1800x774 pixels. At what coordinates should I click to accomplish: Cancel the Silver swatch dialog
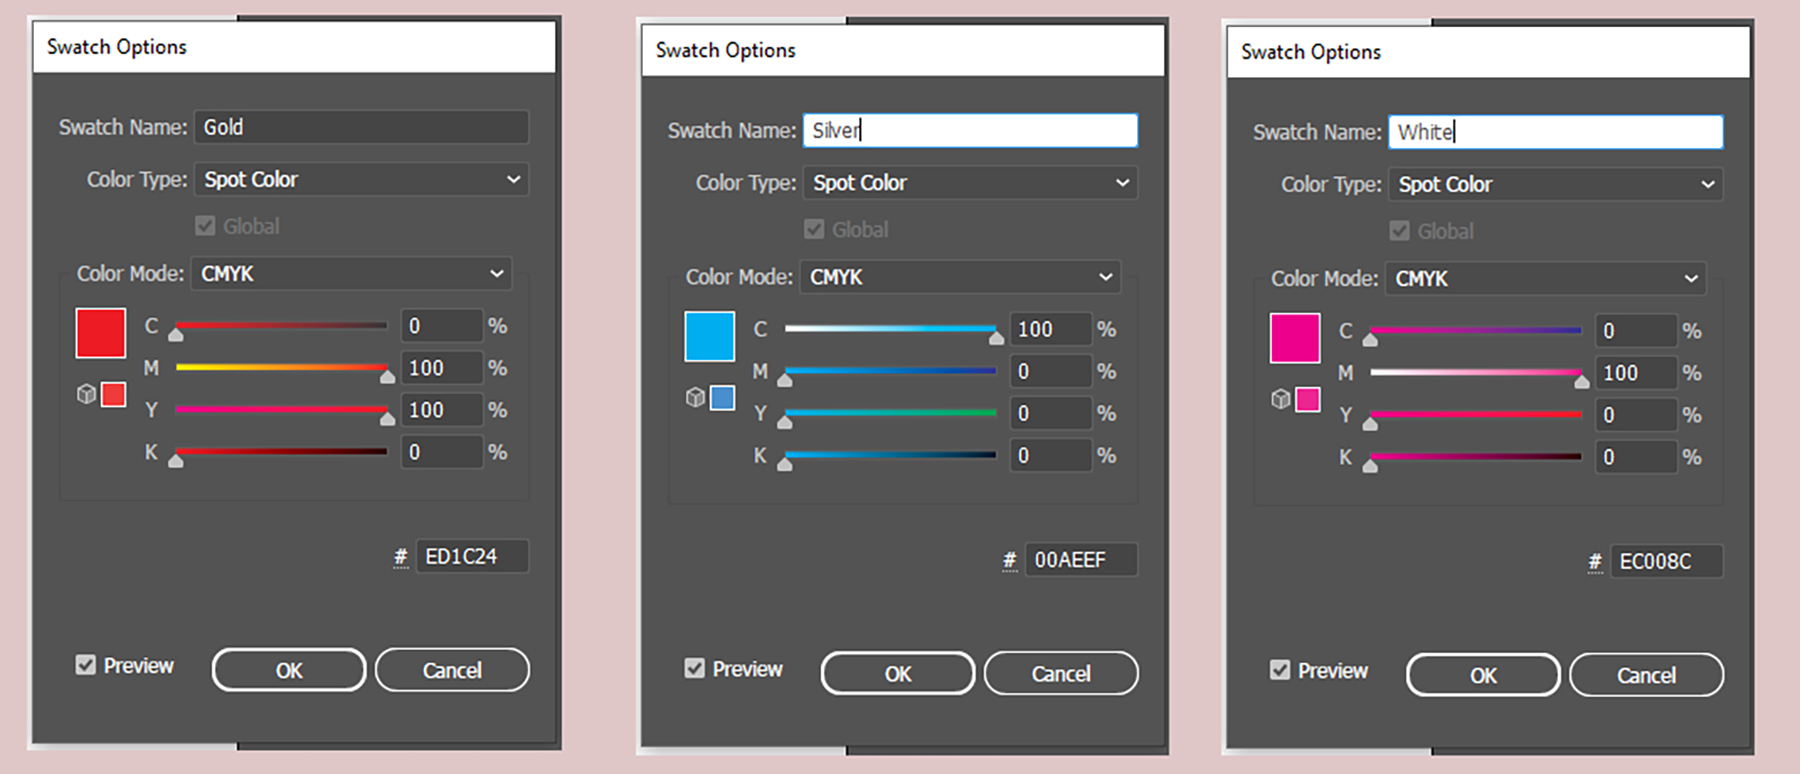[1060, 674]
